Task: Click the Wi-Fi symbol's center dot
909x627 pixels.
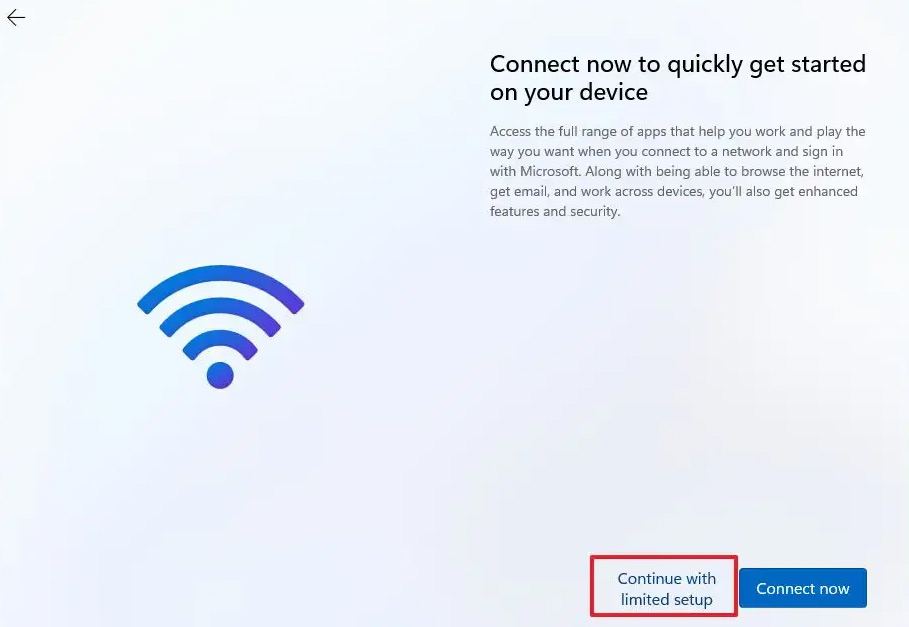Action: [220, 375]
